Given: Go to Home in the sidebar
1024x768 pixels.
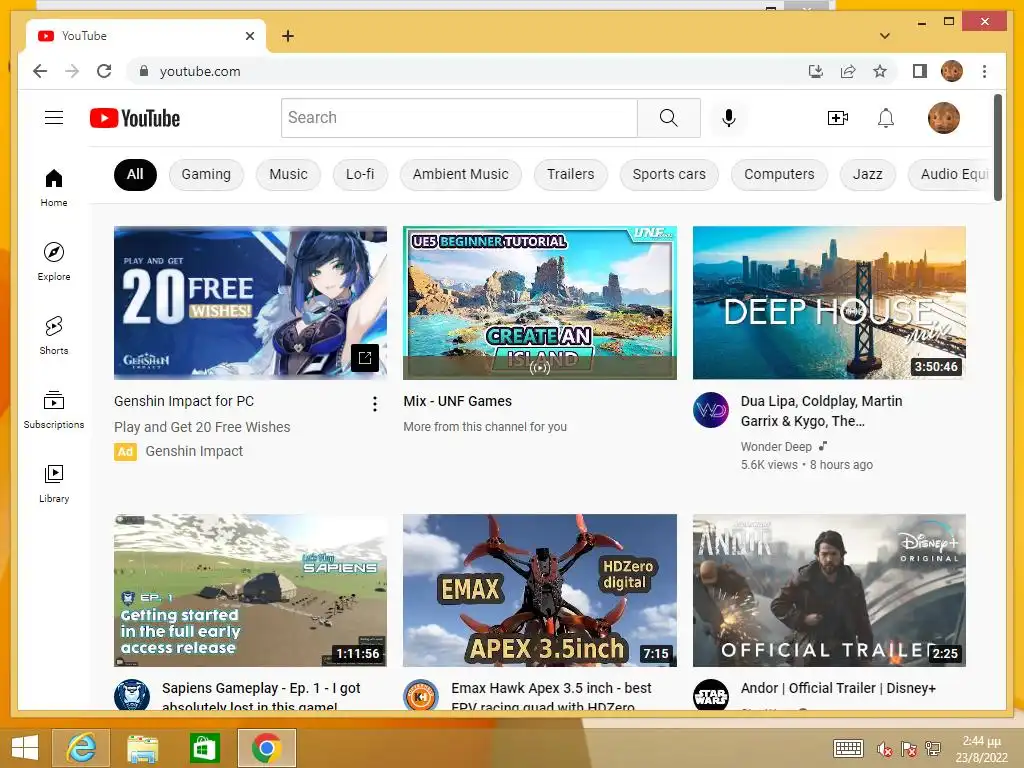Looking at the screenshot, I should [54, 188].
